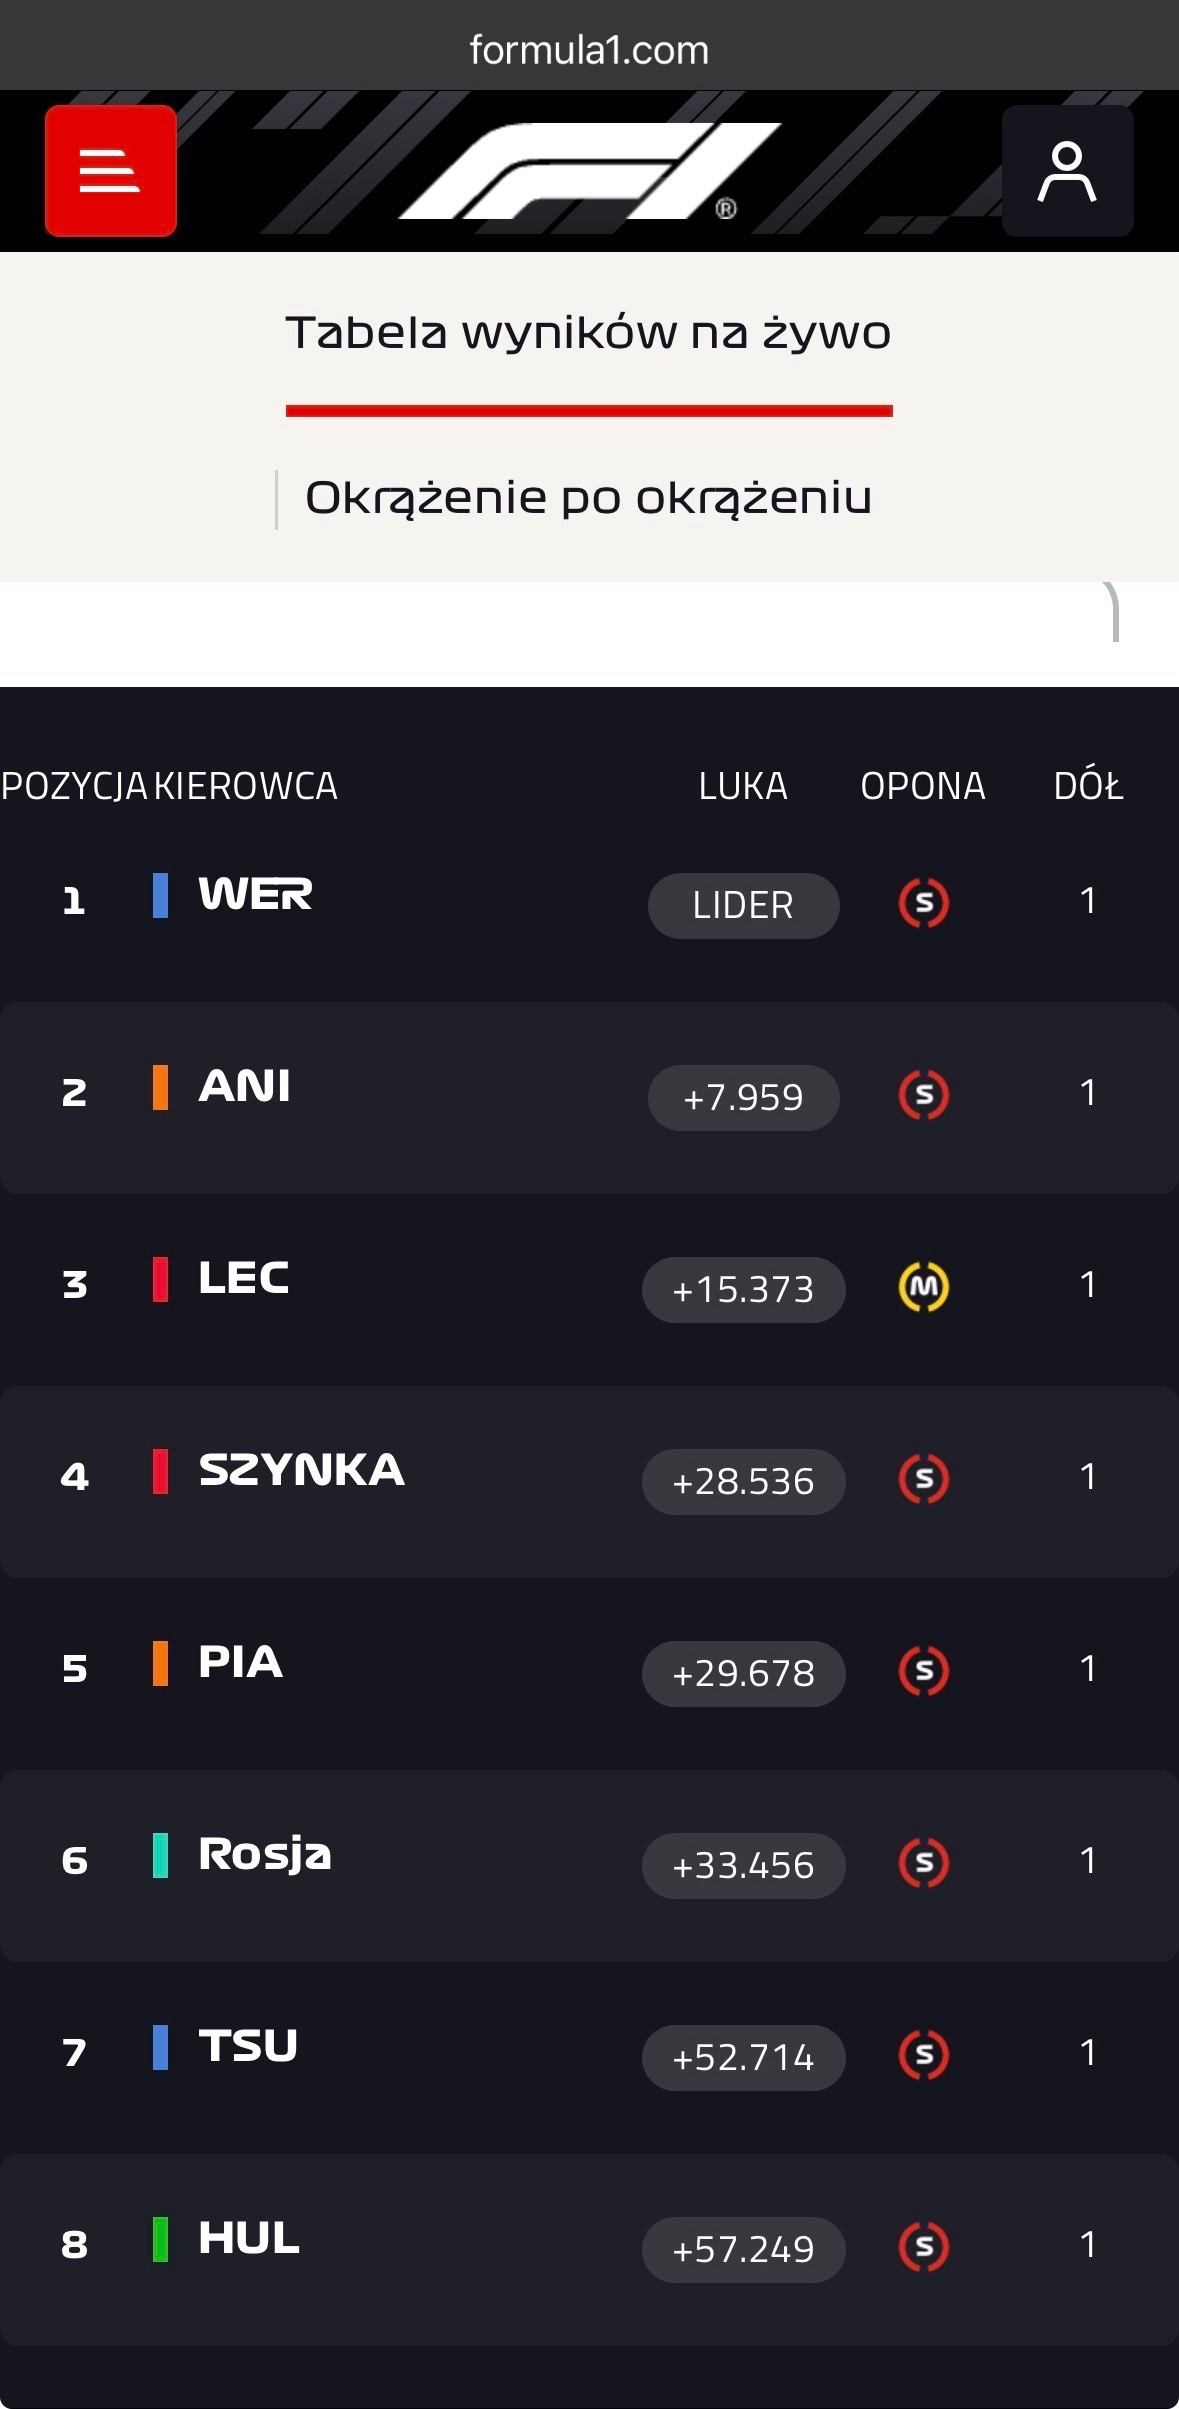The height and width of the screenshot is (2409, 1179).
Task: Click the OPONA column header
Action: 922,787
